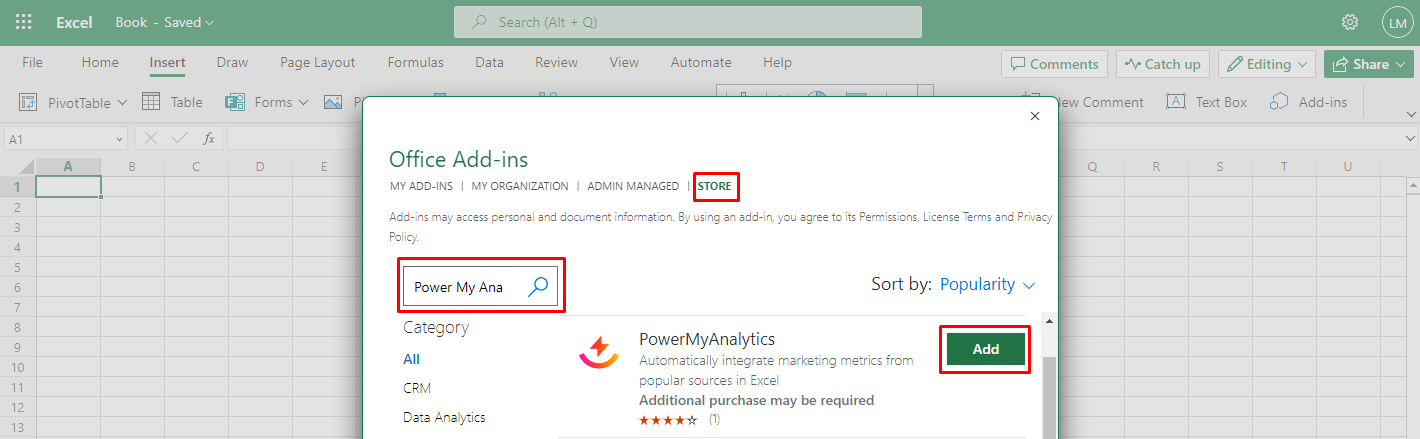
Task: Insert a PivotTable from the ribbon
Action: (74, 102)
